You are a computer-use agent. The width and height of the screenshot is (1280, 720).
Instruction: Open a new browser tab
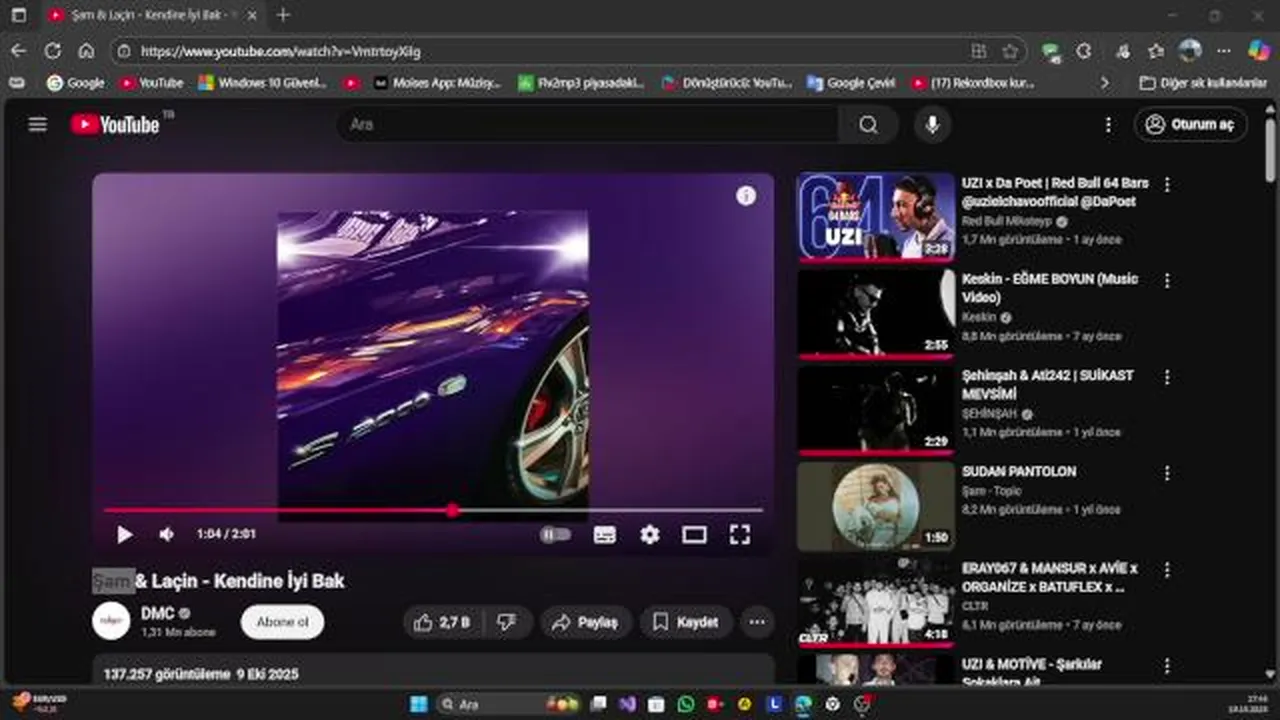pyautogui.click(x=283, y=15)
